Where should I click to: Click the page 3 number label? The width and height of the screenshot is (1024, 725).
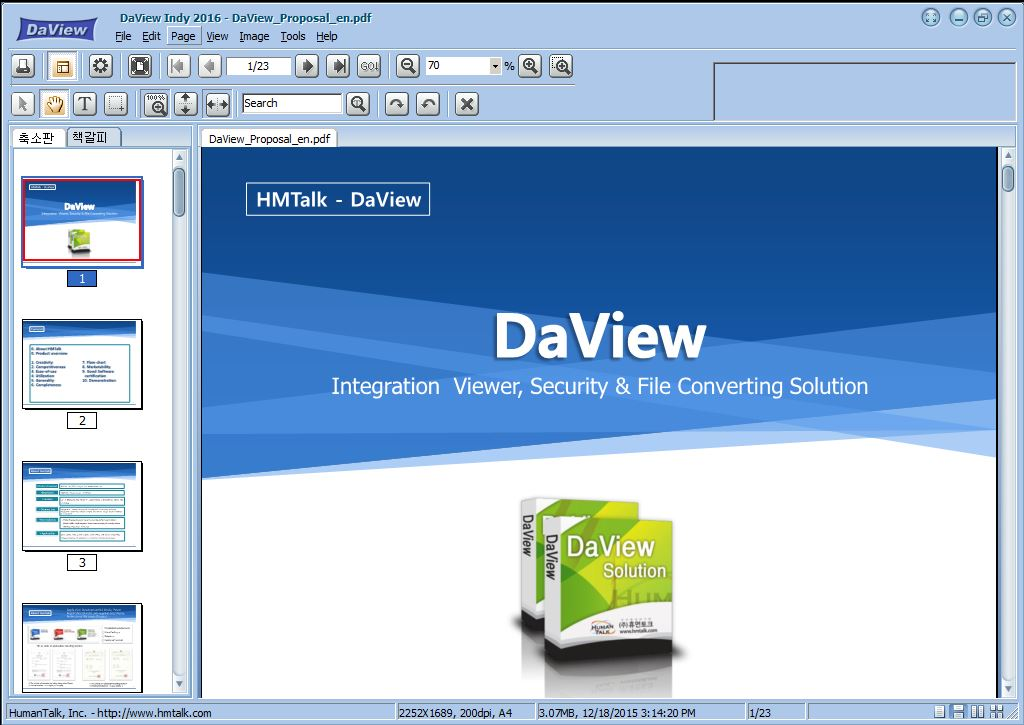click(82, 562)
